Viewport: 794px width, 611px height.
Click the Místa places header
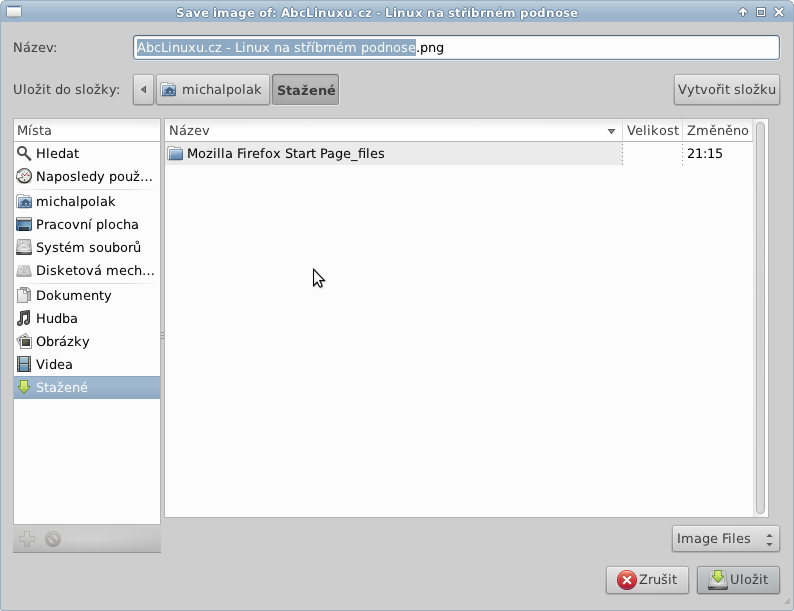click(x=87, y=130)
